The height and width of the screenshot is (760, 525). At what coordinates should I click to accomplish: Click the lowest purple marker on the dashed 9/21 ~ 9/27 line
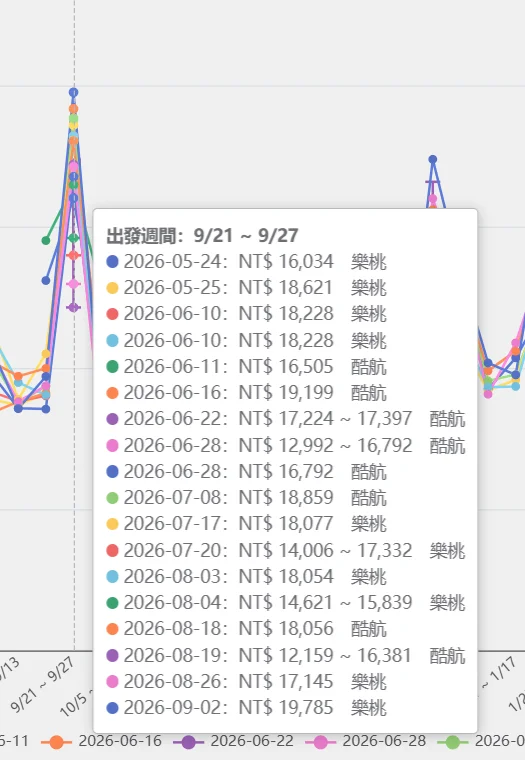coord(74,307)
